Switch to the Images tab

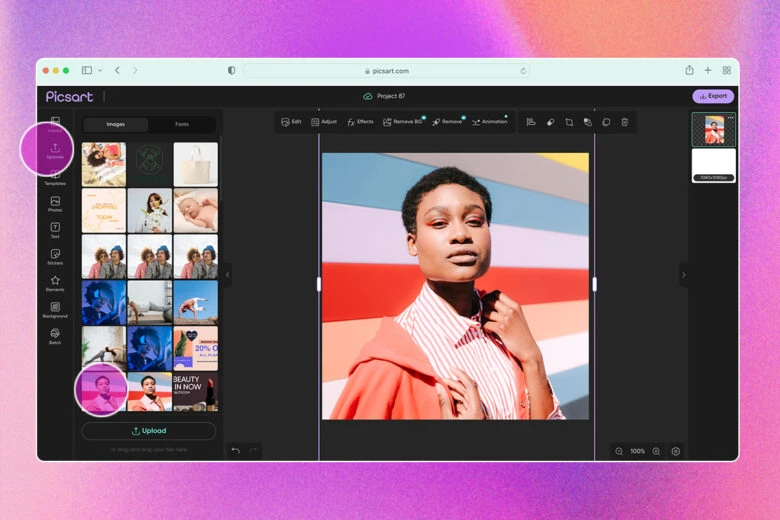tap(115, 124)
